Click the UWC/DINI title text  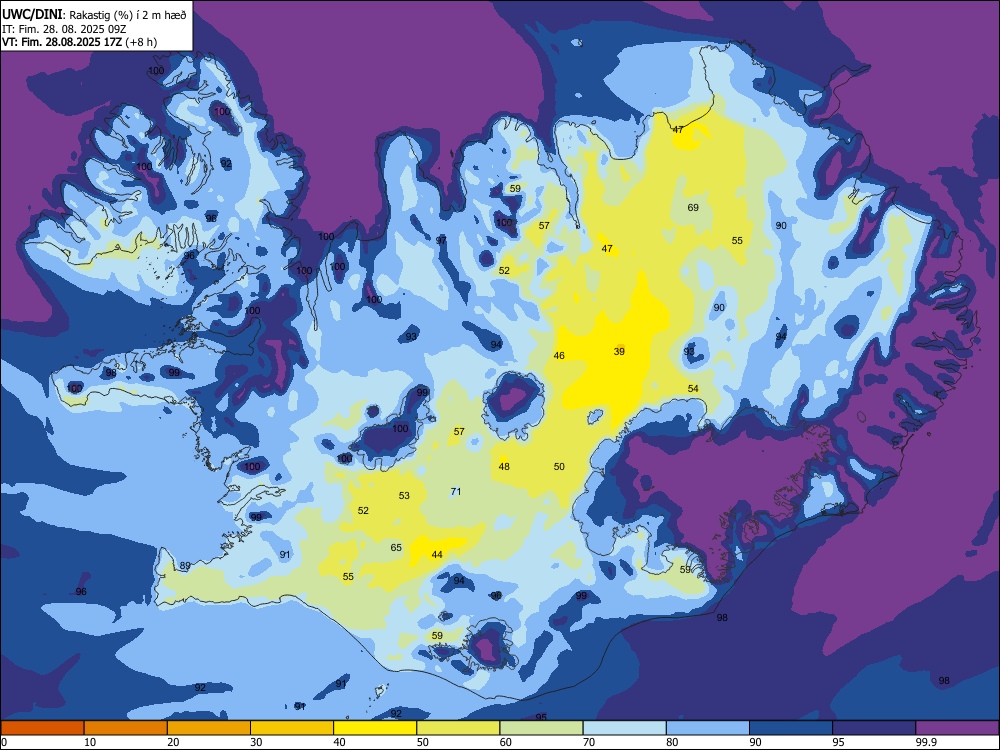[32, 14]
